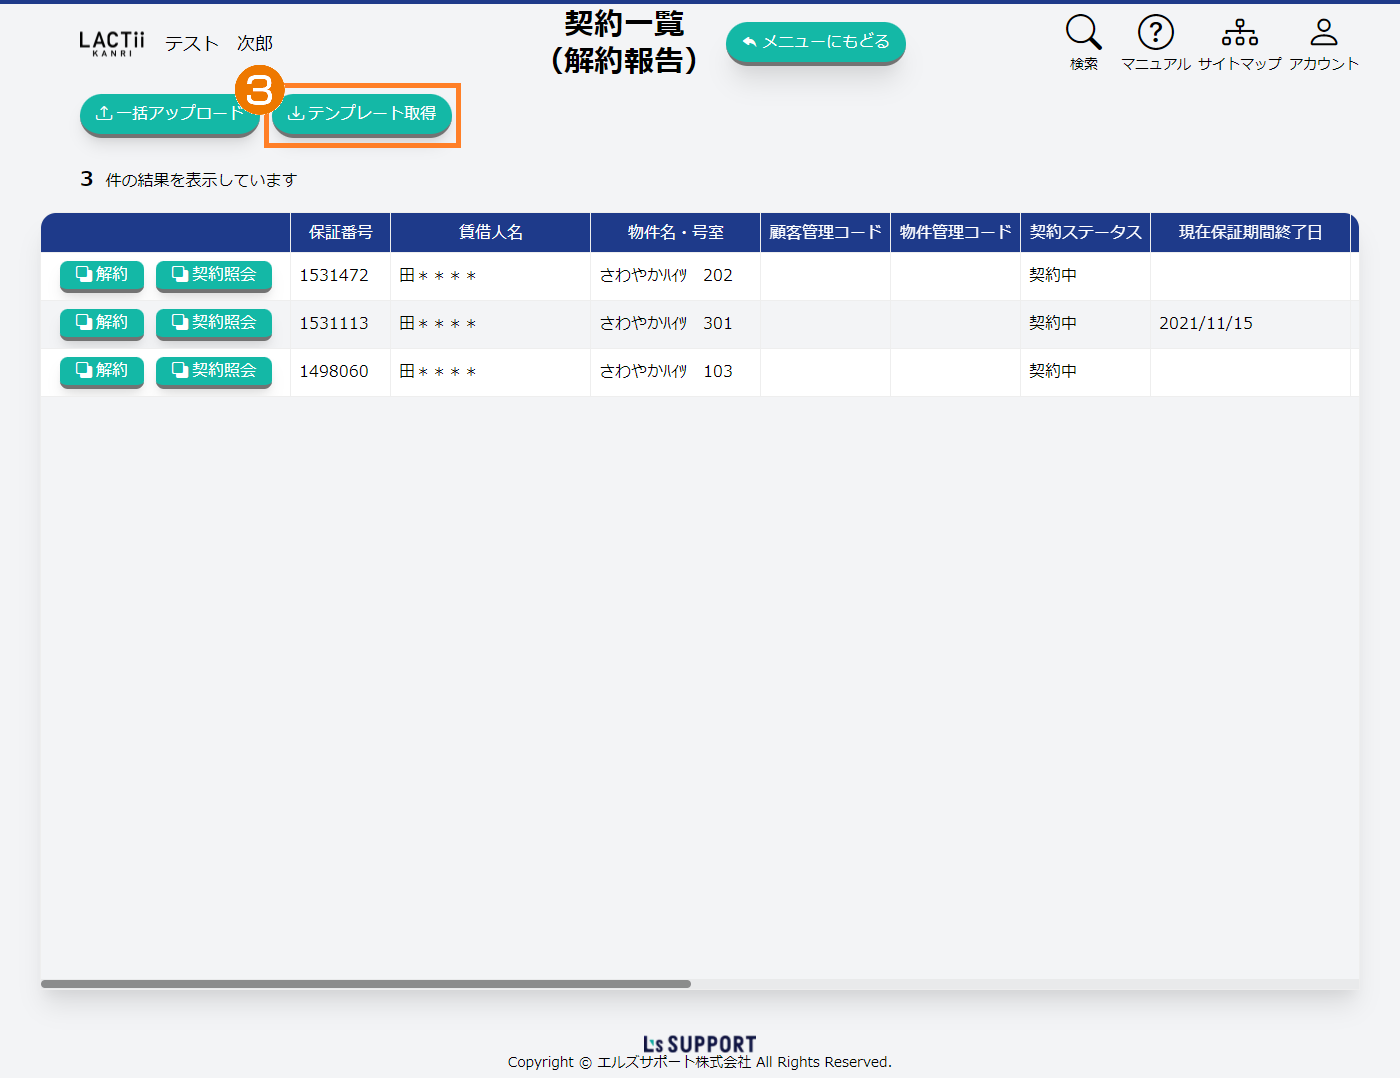
Task: Click the L's SUPPORT footer logo
Action: 699,1044
